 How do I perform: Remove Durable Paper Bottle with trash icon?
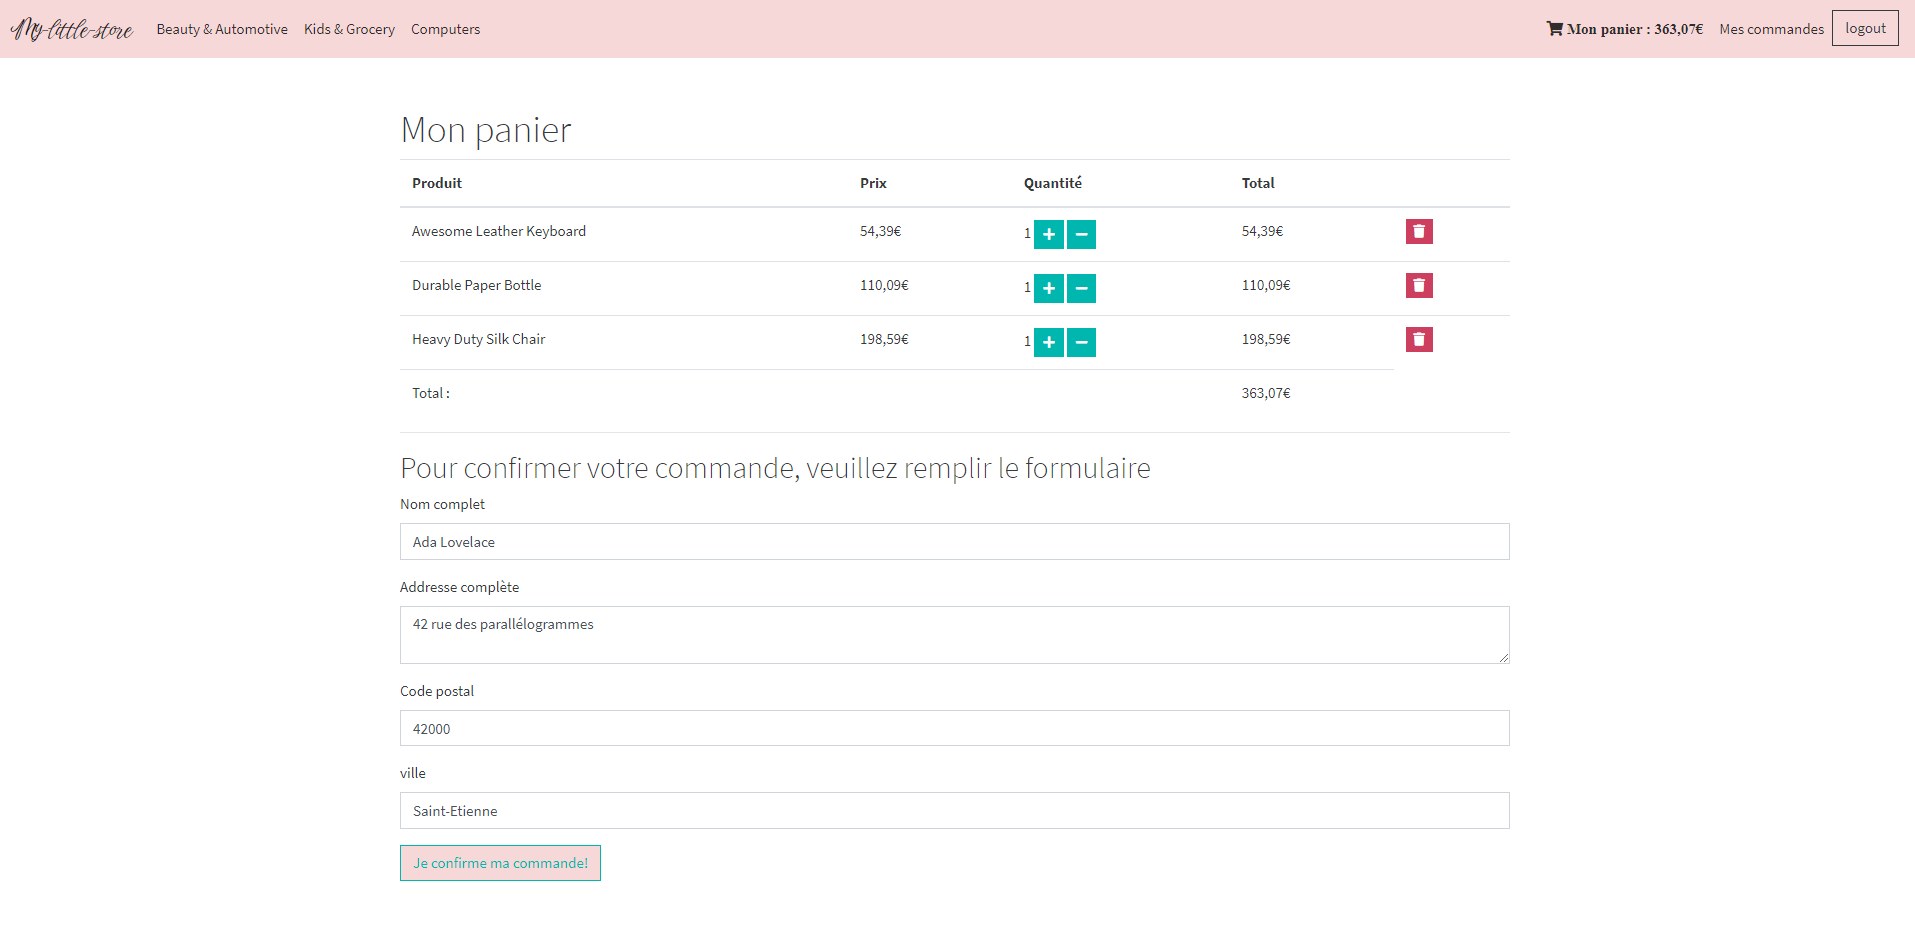tap(1418, 286)
